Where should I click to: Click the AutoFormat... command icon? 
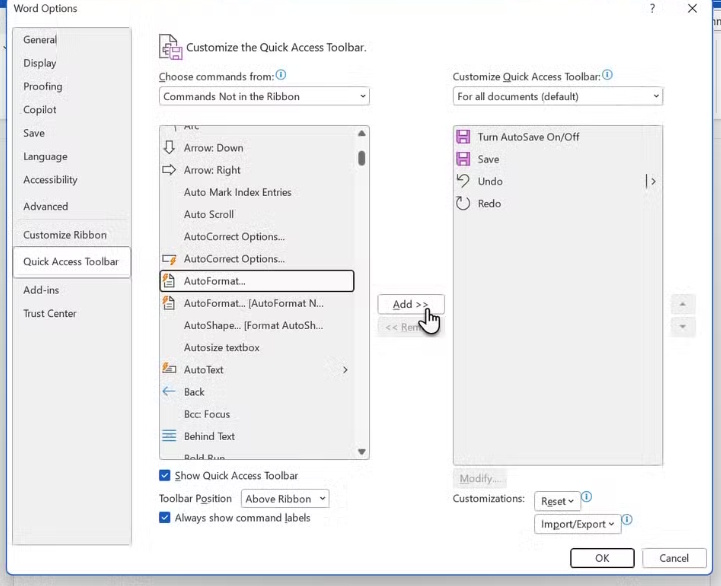(x=169, y=281)
